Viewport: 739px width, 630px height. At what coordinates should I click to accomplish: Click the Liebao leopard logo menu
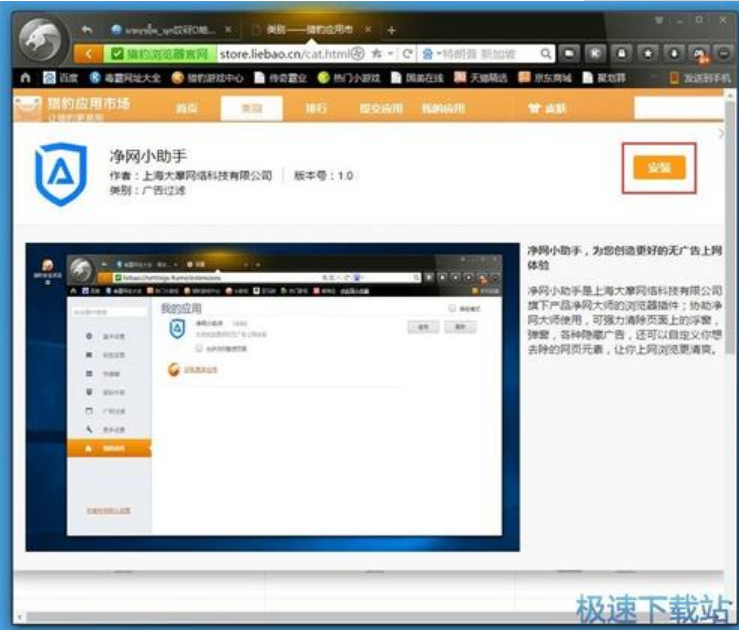(42, 41)
